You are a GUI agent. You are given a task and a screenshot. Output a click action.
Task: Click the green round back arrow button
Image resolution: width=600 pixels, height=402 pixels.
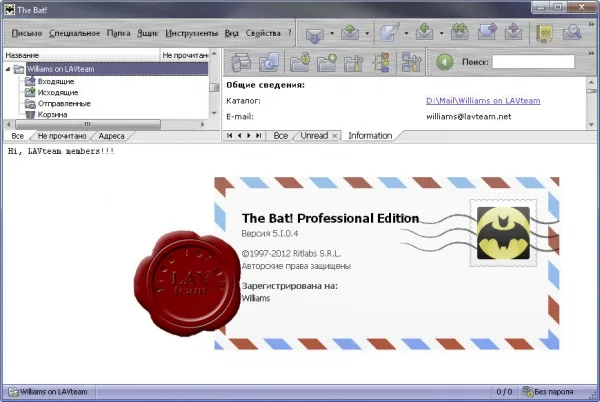click(x=445, y=62)
